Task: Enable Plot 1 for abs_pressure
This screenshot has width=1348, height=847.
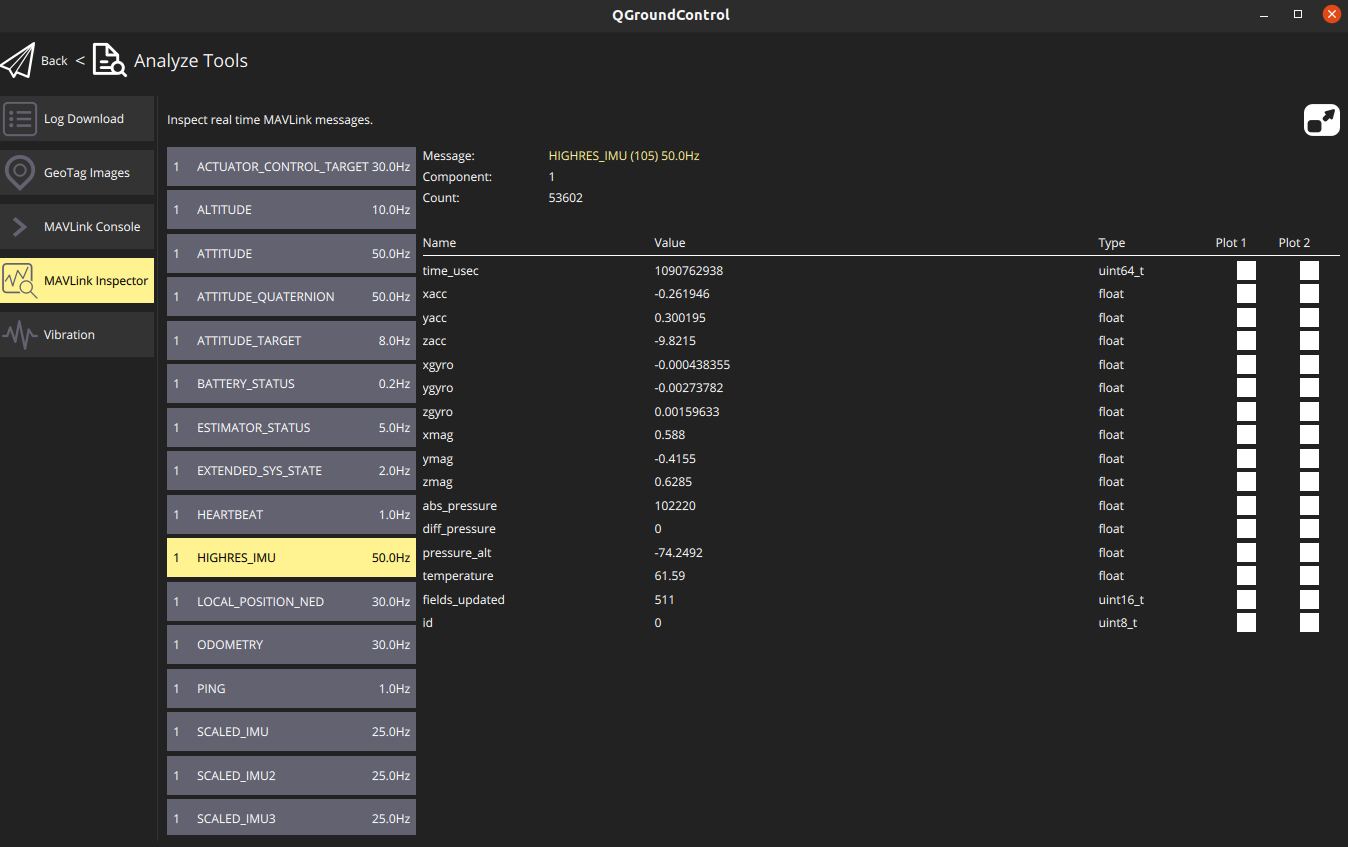Action: point(1246,505)
